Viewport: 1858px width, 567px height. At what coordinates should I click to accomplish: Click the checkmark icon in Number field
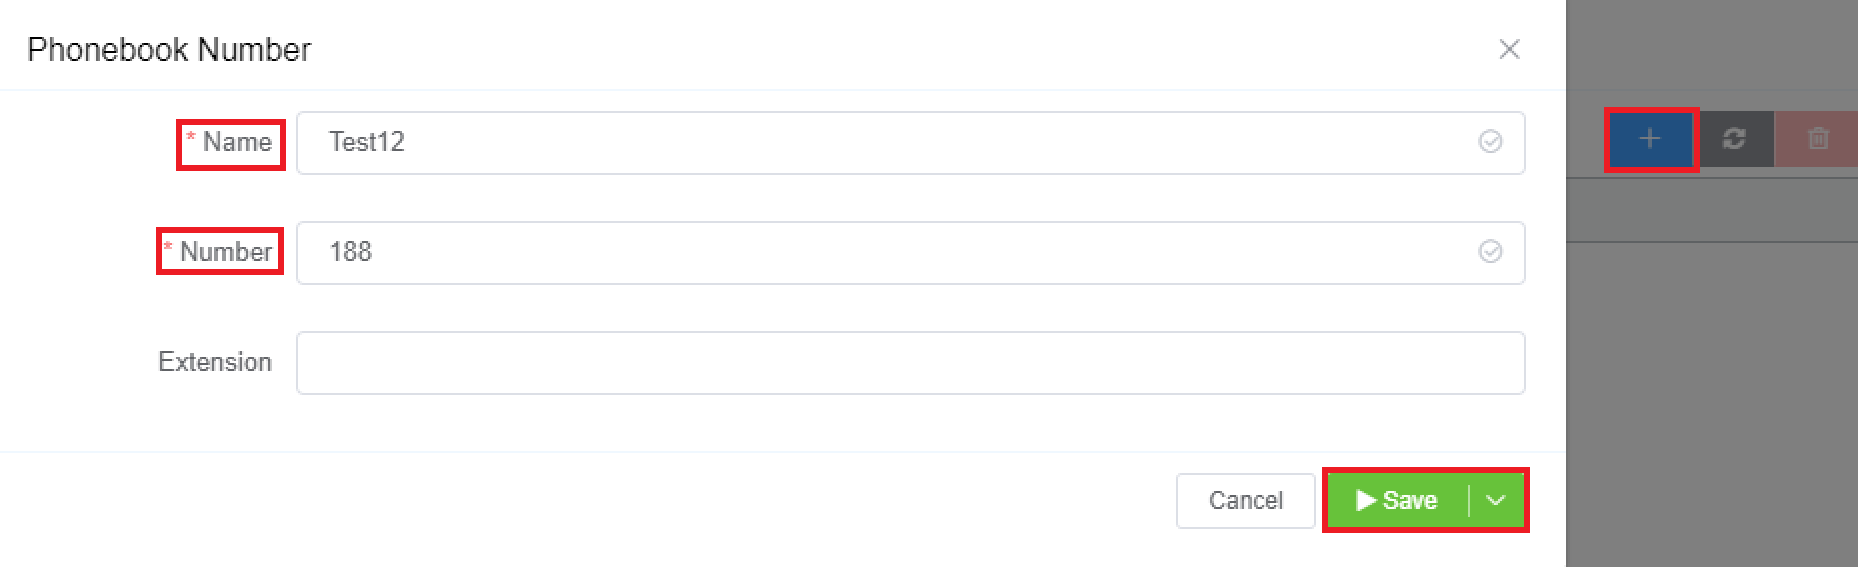point(1490,252)
